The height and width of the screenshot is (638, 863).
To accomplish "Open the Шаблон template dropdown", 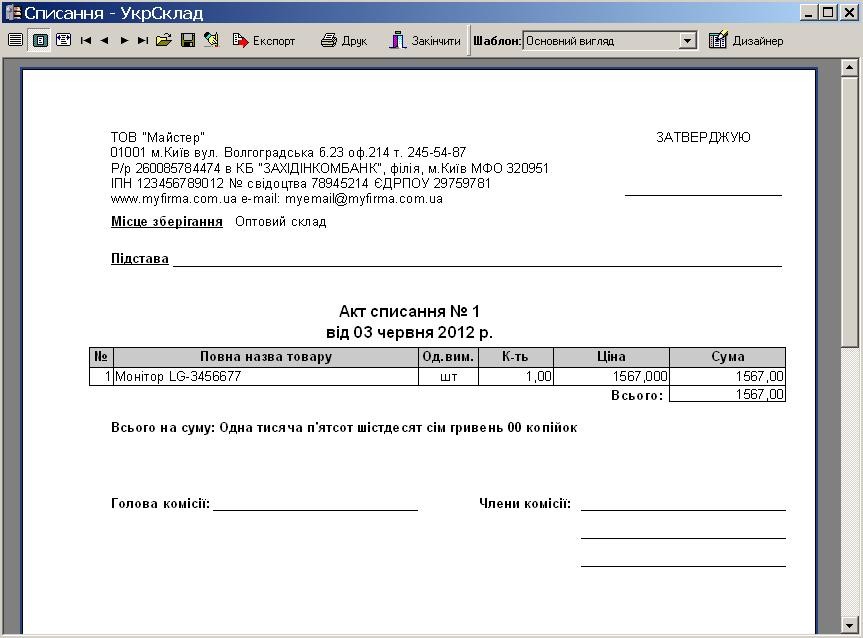I will click(687, 41).
